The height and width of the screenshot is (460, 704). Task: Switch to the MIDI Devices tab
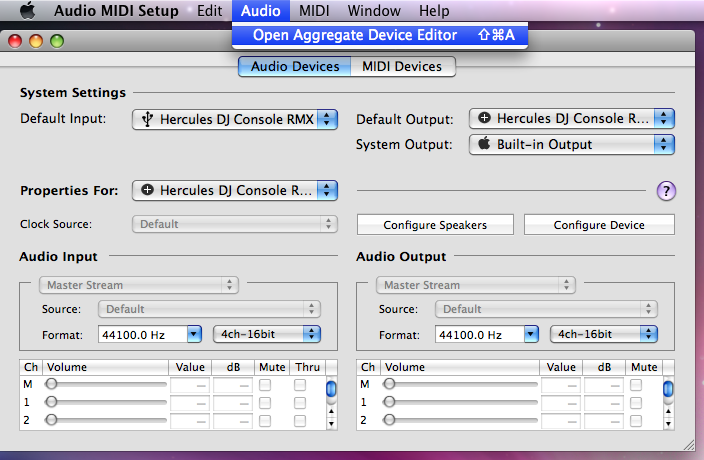[402, 67]
